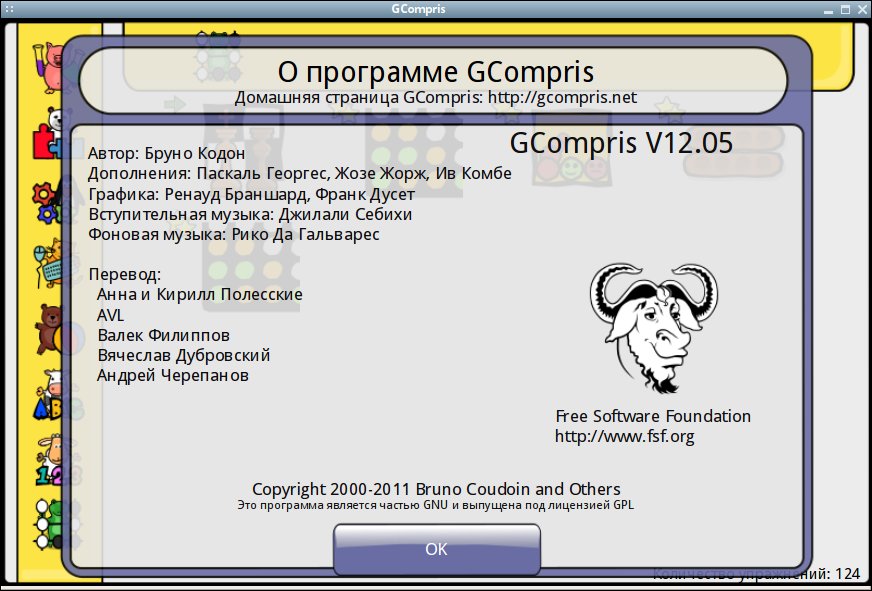Open the window menu icon in title bar
This screenshot has height=591, width=872.
[x=9, y=9]
